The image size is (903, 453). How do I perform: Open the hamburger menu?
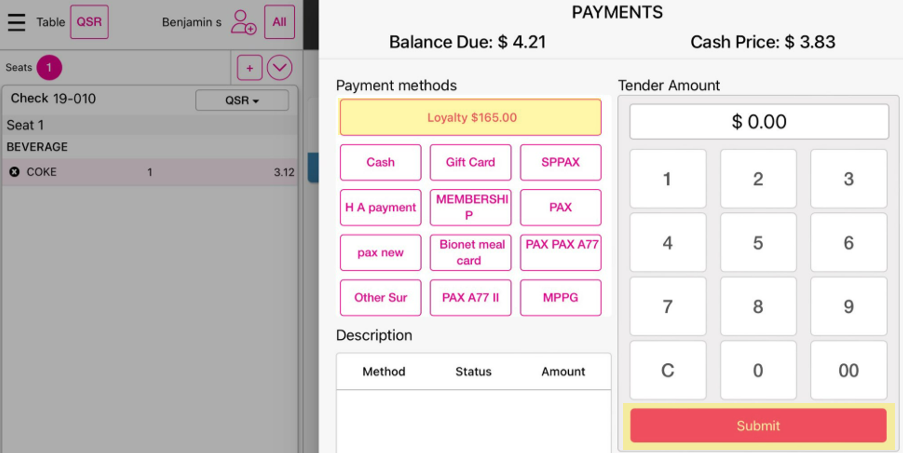[16, 22]
